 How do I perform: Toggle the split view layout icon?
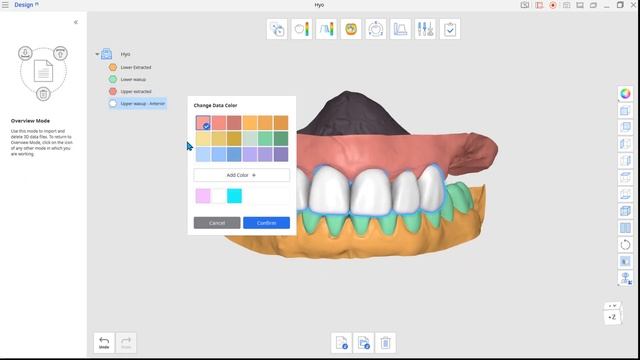coord(625,228)
